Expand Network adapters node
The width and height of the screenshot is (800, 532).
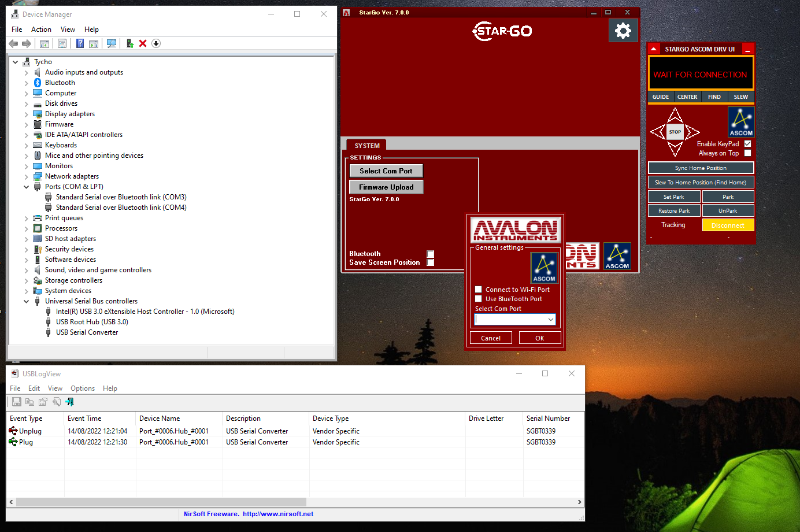click(26, 176)
